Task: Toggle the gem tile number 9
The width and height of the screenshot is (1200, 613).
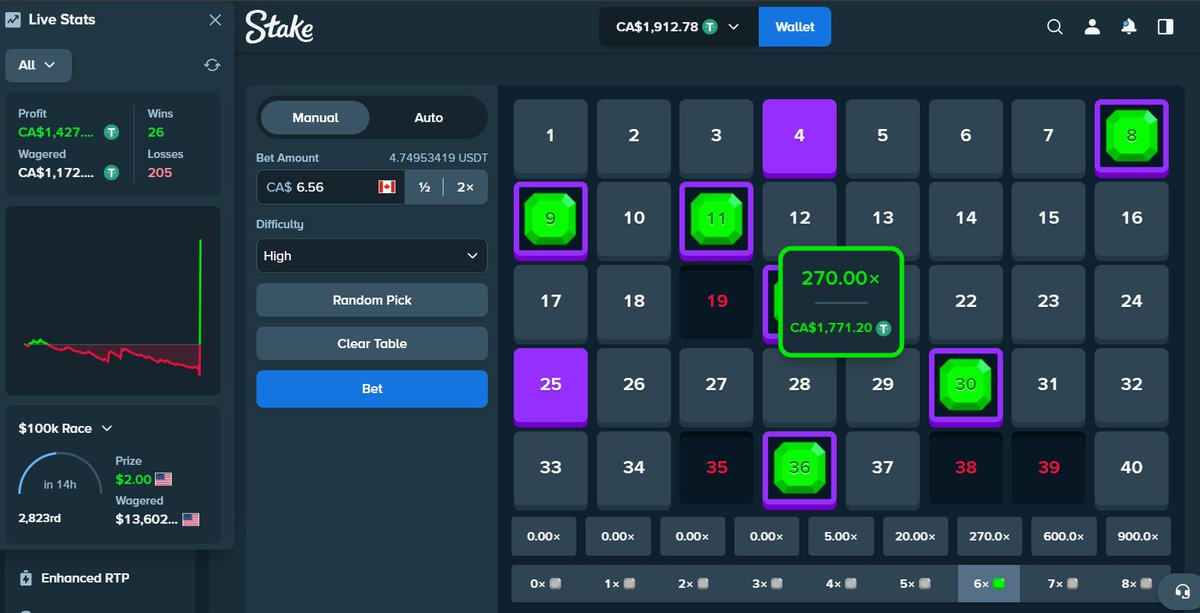Action: point(551,219)
